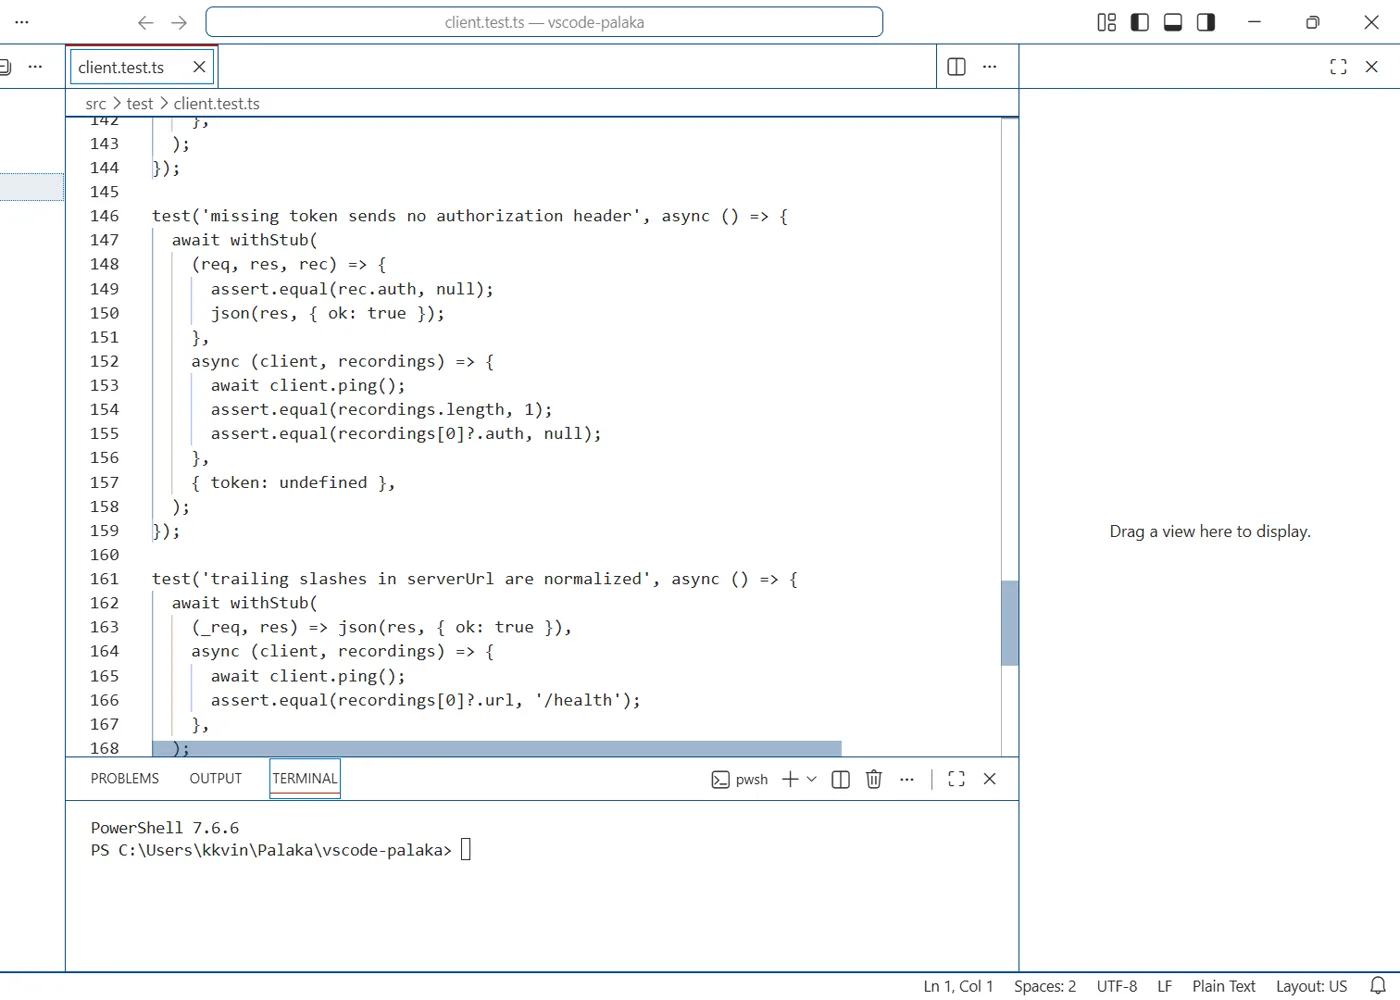The image size is (1400, 1000).
Task: Click the editor vertical scrollbar thumb
Action: (1009, 623)
